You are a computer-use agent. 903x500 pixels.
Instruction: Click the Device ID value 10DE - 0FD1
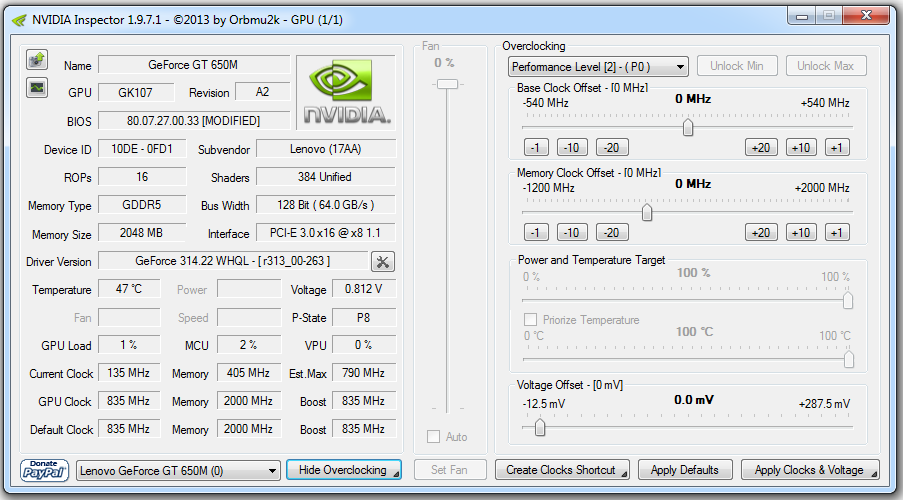click(142, 149)
